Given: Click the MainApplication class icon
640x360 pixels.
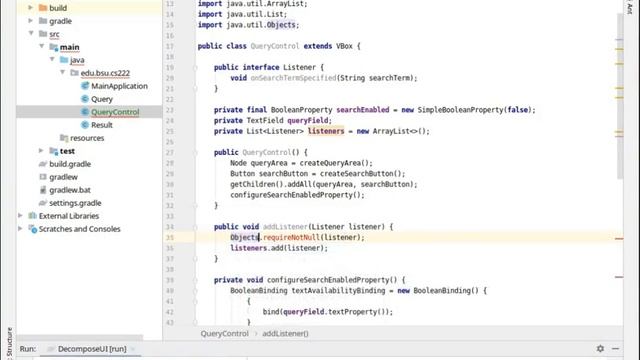Looking at the screenshot, I should tap(85, 86).
